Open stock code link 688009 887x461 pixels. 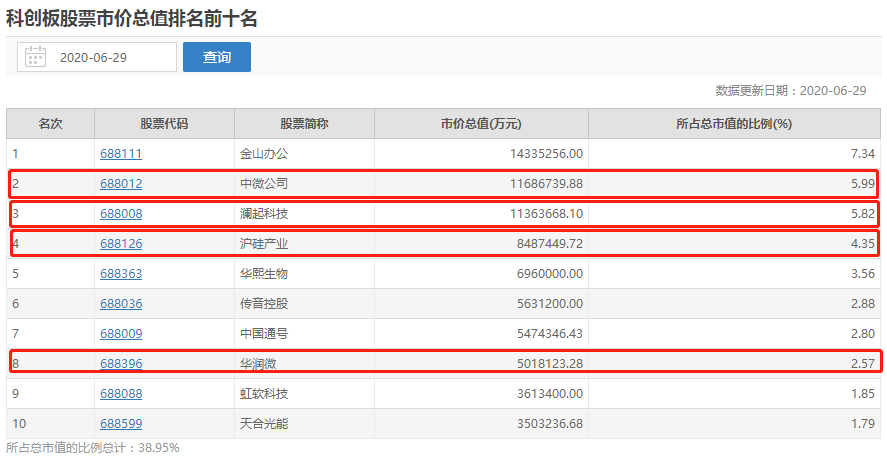coord(121,334)
